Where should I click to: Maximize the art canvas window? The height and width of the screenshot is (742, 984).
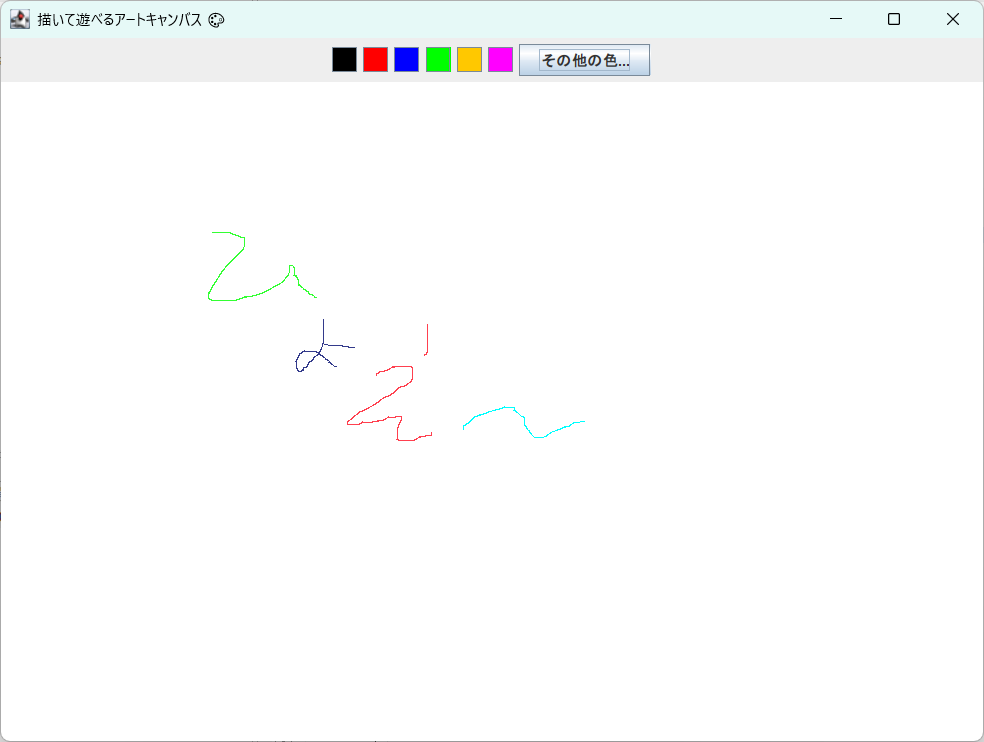[x=893, y=19]
